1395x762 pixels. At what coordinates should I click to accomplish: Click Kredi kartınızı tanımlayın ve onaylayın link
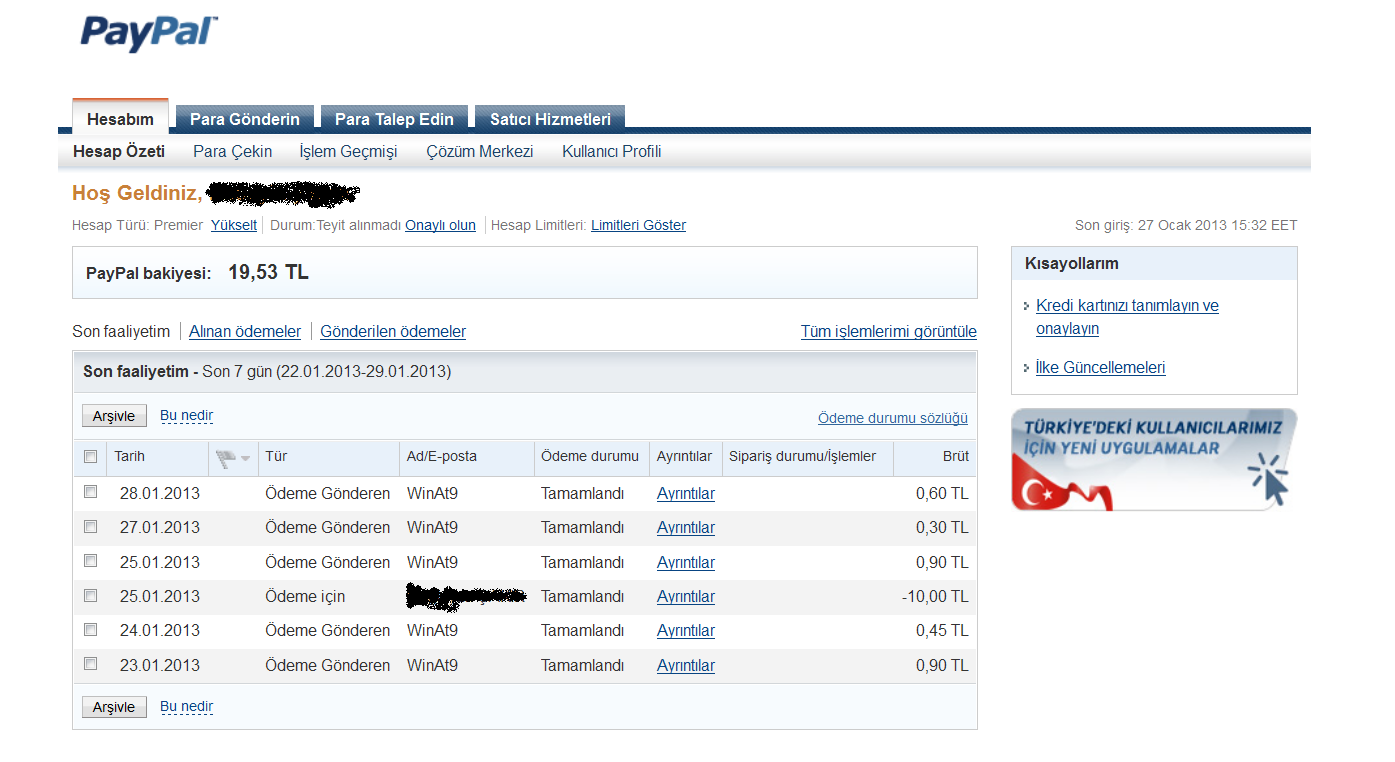[x=1128, y=317]
